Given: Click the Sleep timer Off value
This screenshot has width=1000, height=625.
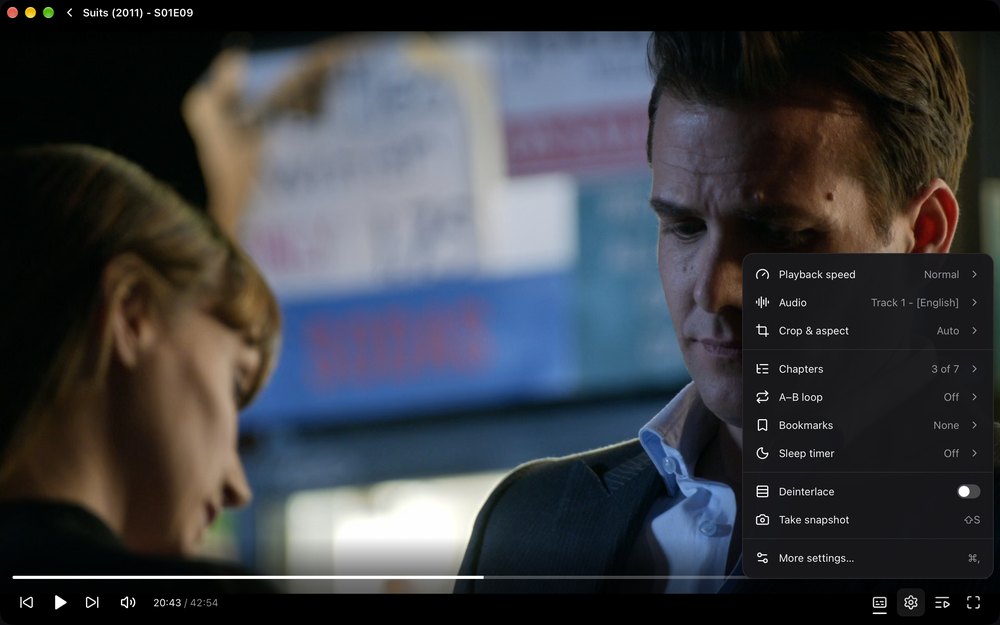Looking at the screenshot, I should coord(951,453).
